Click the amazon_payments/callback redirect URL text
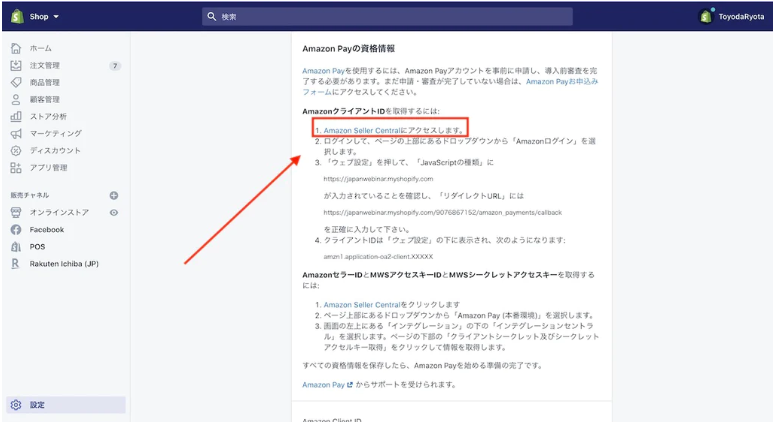The image size is (775, 425). point(443,212)
